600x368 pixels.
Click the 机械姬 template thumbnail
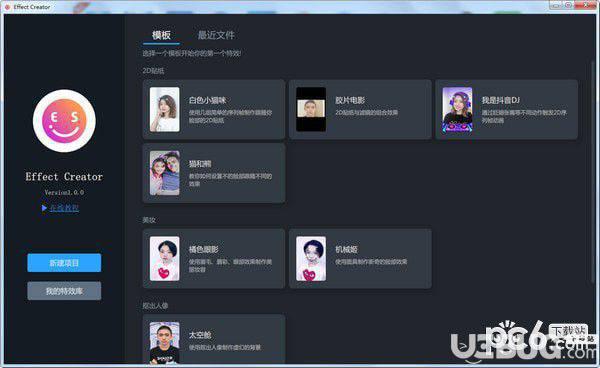pyautogui.click(x=311, y=259)
